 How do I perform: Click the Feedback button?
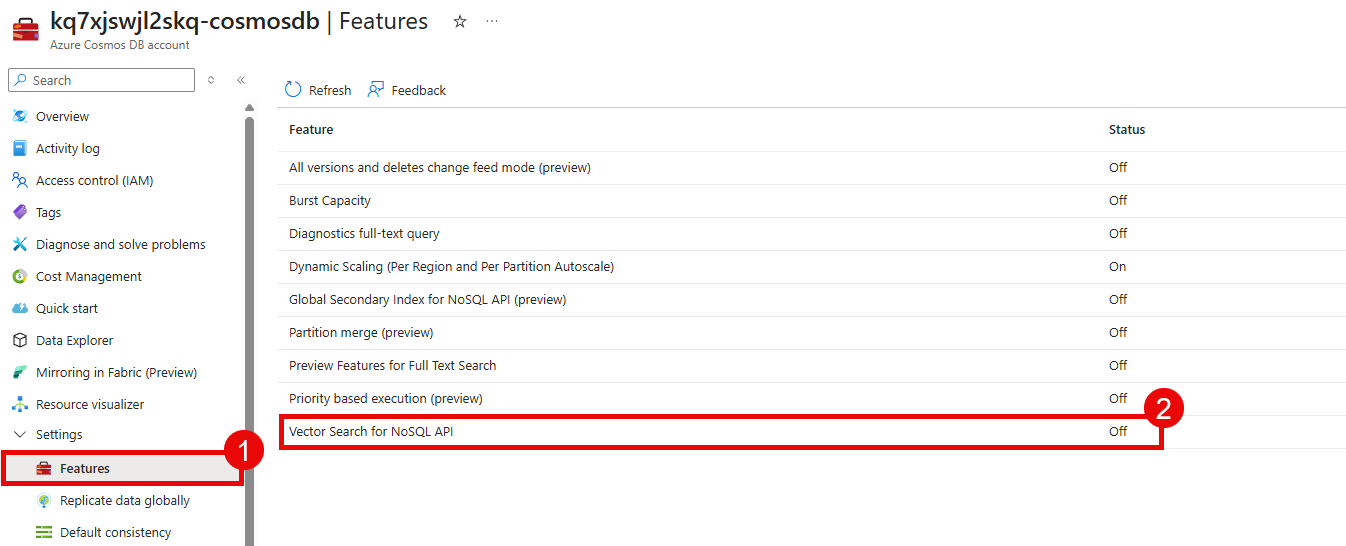pyautogui.click(x=406, y=90)
